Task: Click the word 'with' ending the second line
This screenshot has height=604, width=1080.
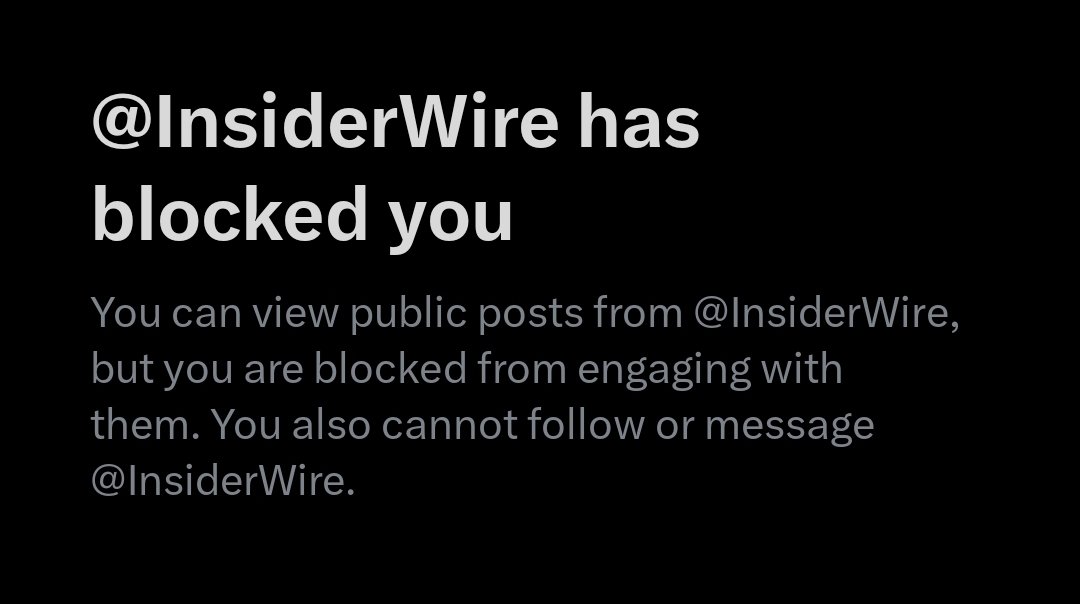Action: [x=801, y=368]
